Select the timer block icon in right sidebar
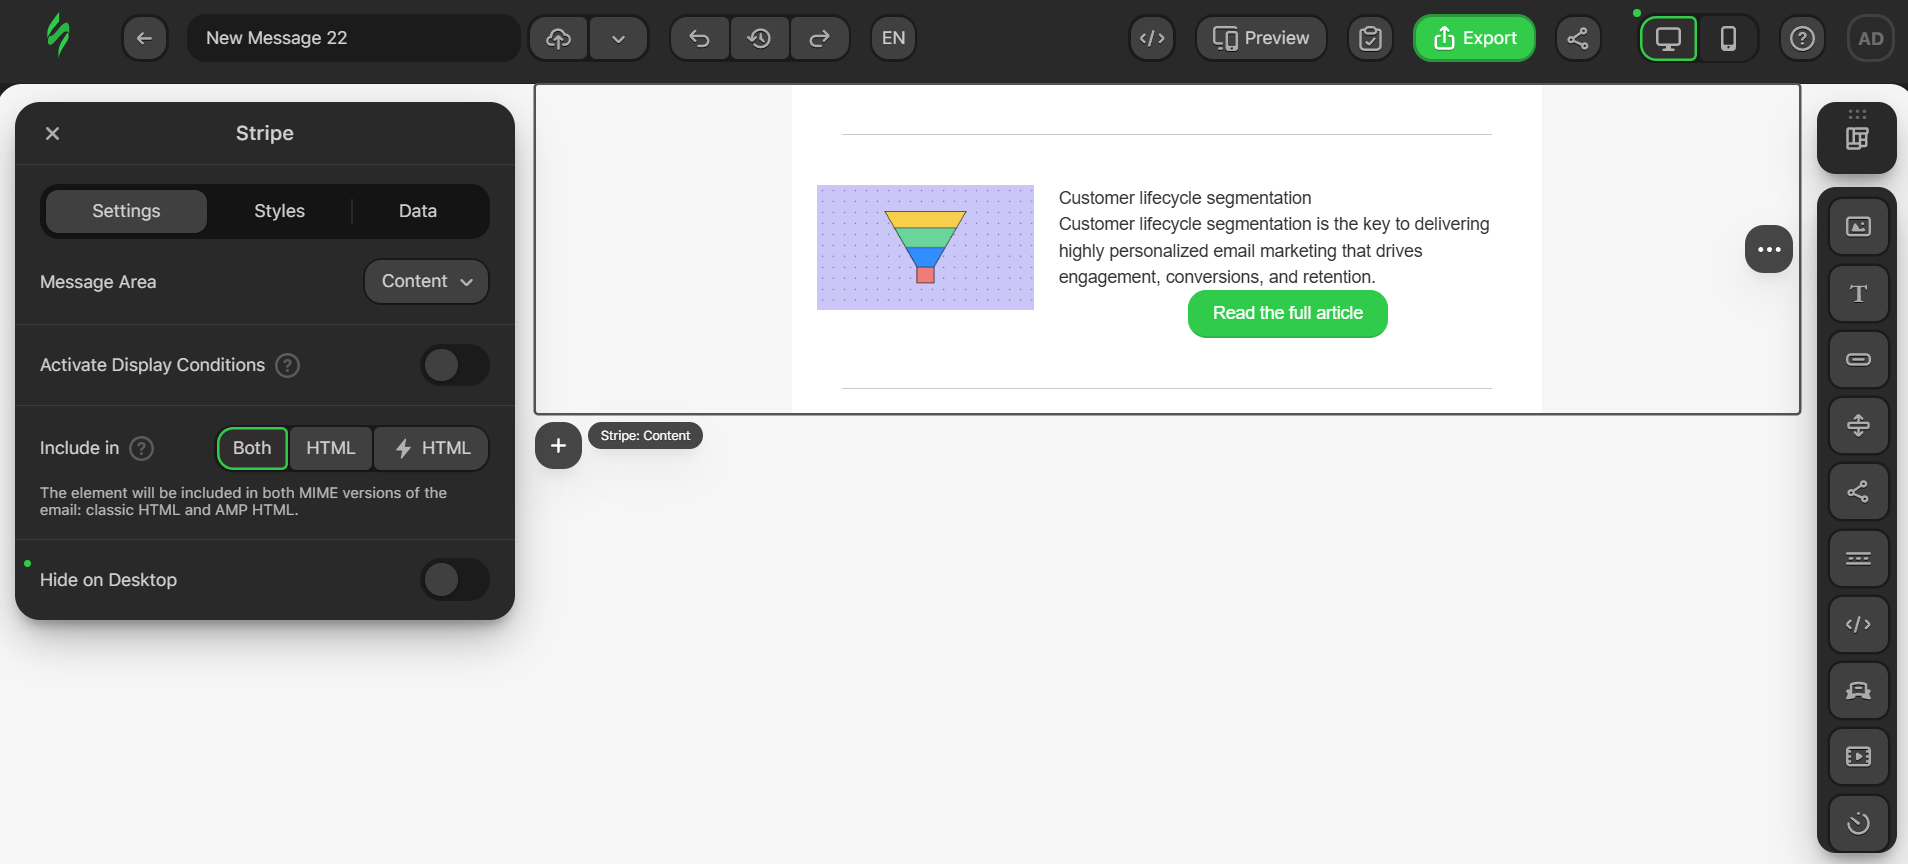Viewport: 1908px width, 864px height. (x=1858, y=823)
